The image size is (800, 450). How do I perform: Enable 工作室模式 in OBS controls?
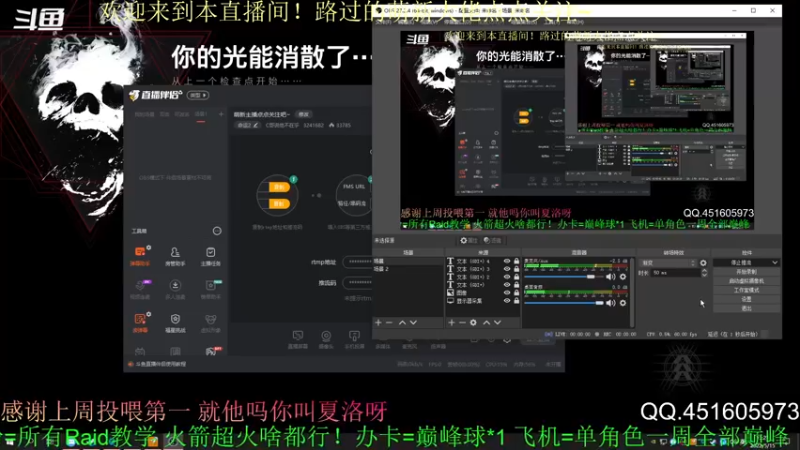[746, 290]
